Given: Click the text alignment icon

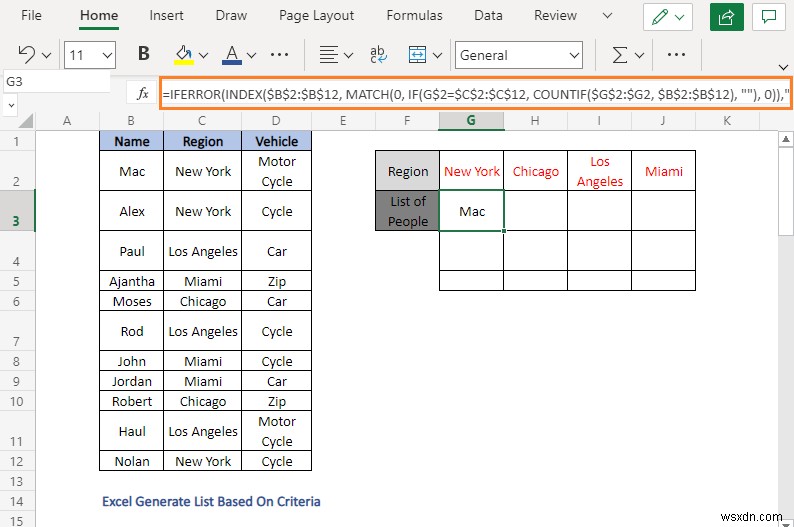Looking at the screenshot, I should [x=329, y=55].
